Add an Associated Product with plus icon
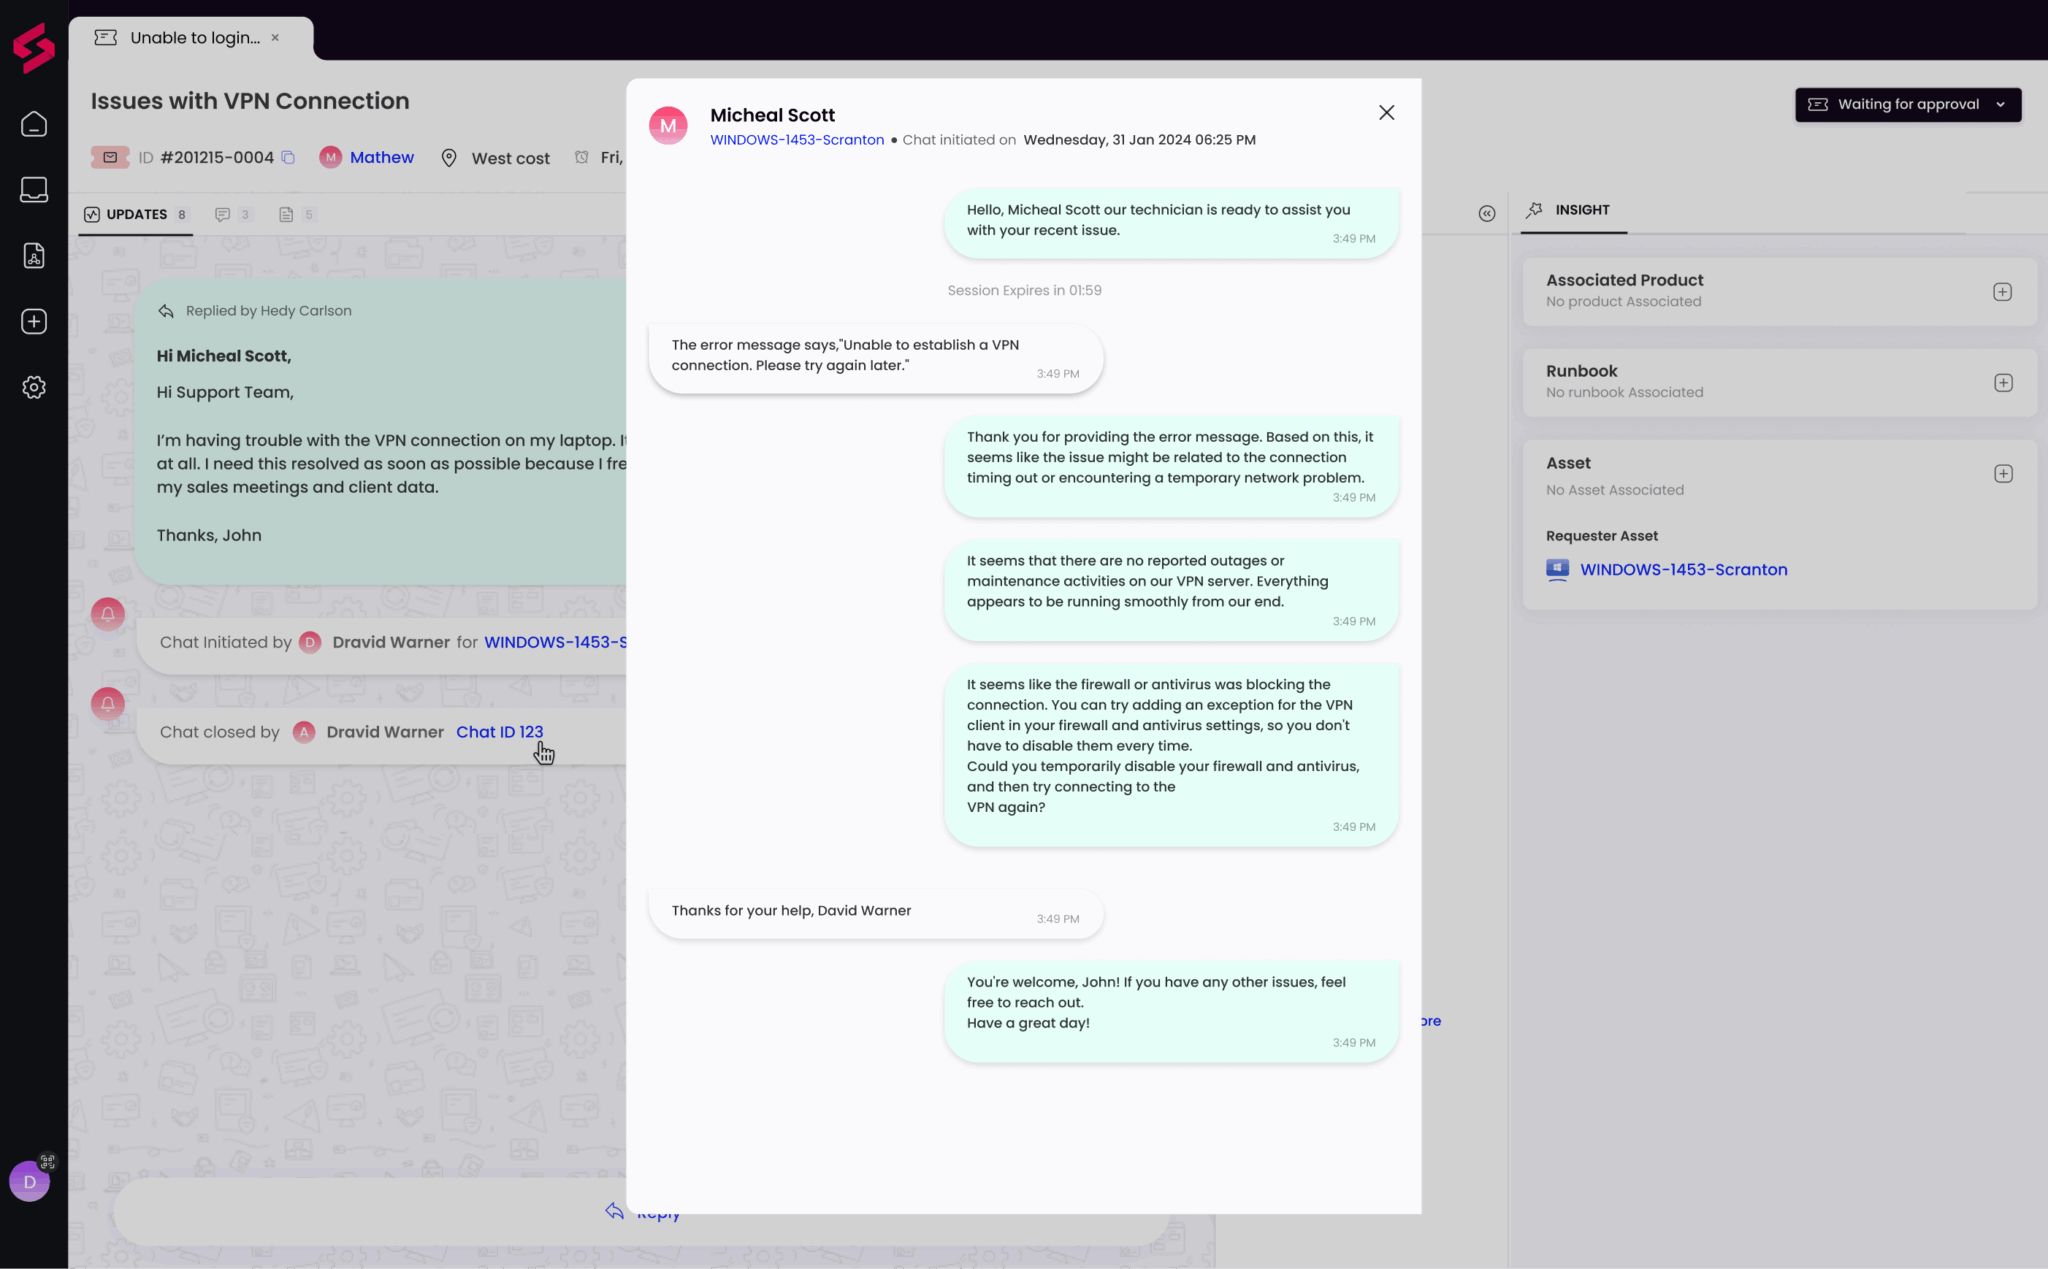This screenshot has width=2048, height=1269. click(2002, 292)
